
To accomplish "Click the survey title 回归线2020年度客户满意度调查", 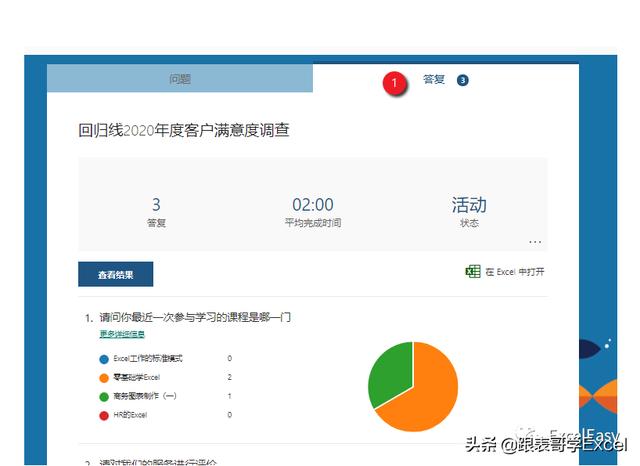I will (184, 130).
